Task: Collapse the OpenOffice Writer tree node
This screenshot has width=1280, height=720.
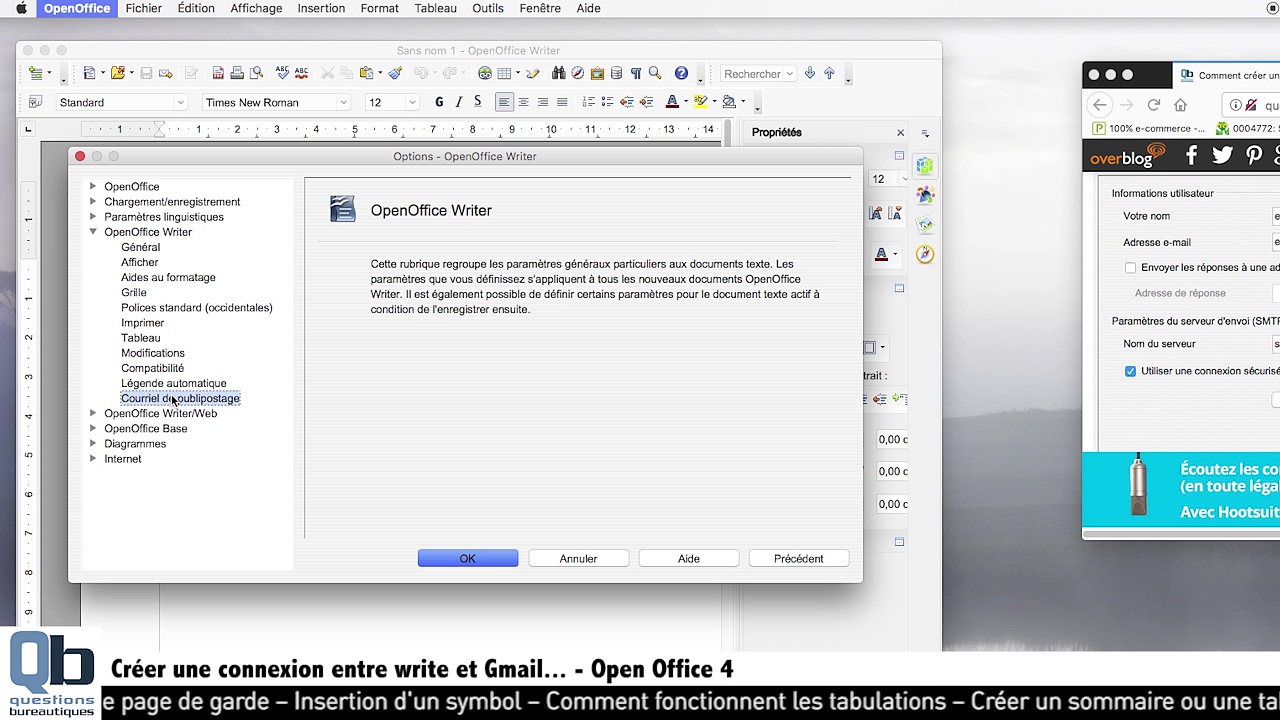Action: pos(93,232)
